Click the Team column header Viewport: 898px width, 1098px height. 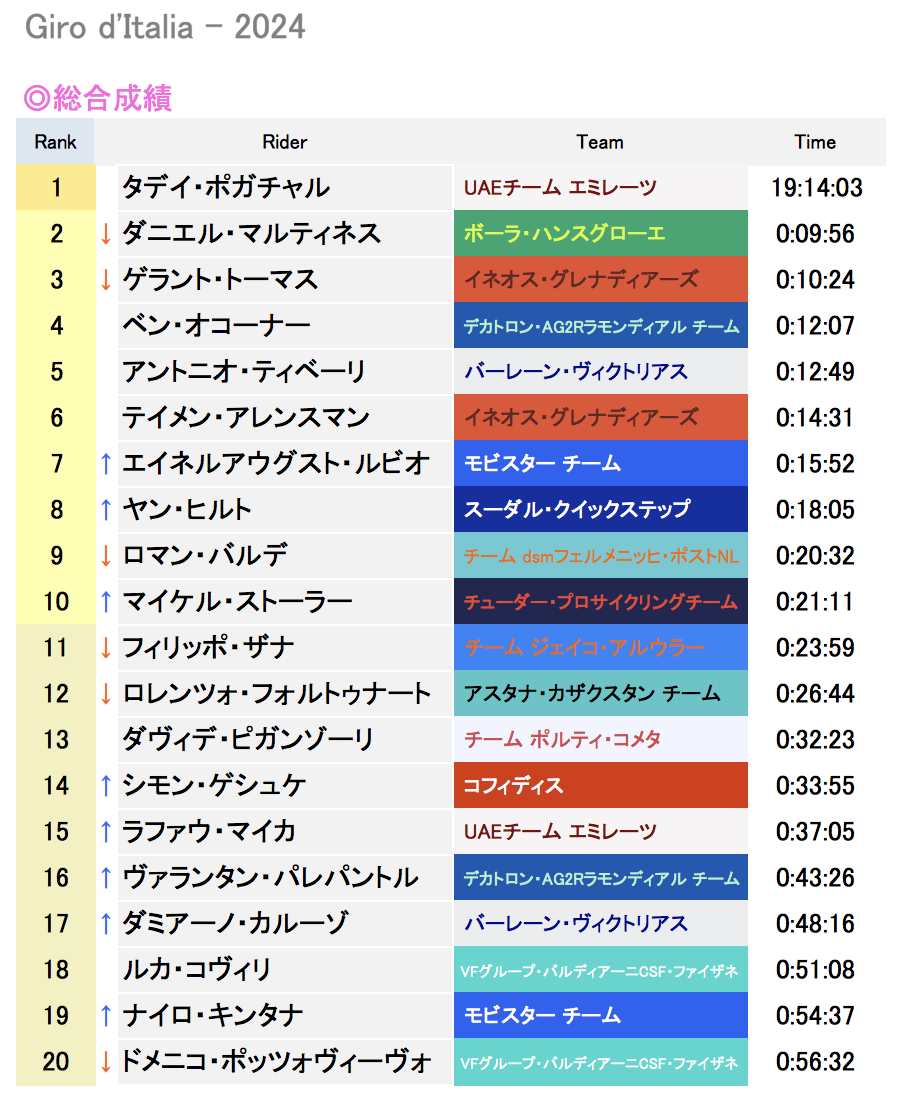click(x=600, y=142)
